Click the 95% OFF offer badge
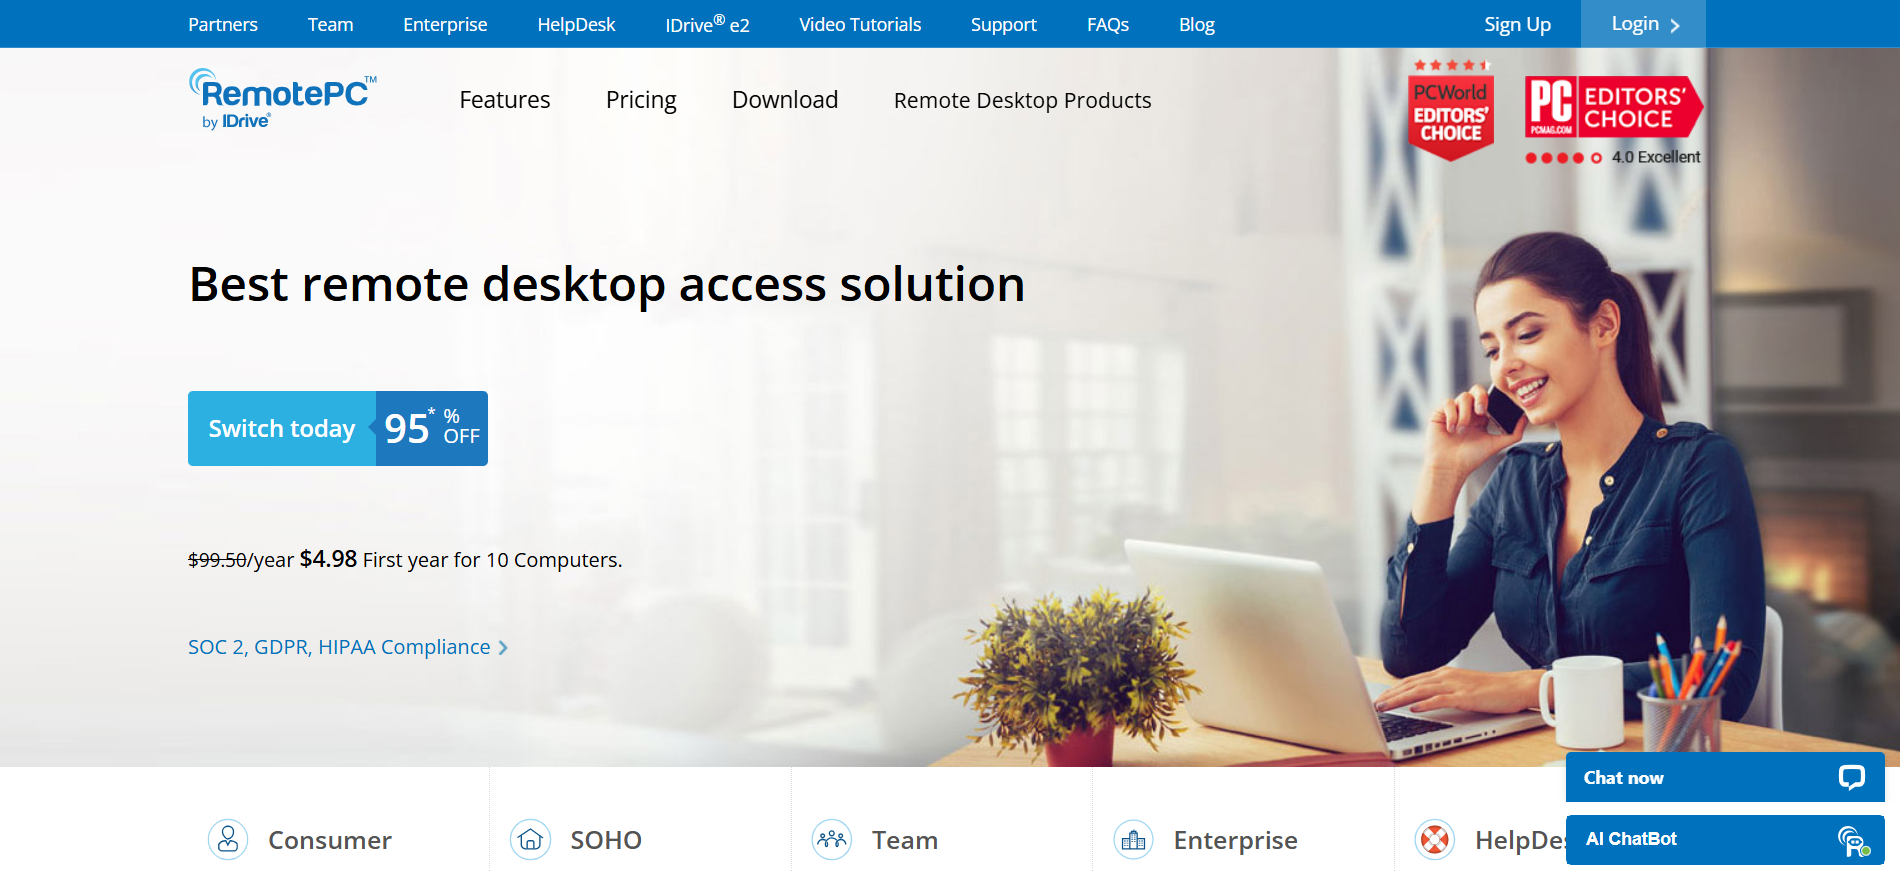Screen dimensions: 1900x872 coord(432,428)
